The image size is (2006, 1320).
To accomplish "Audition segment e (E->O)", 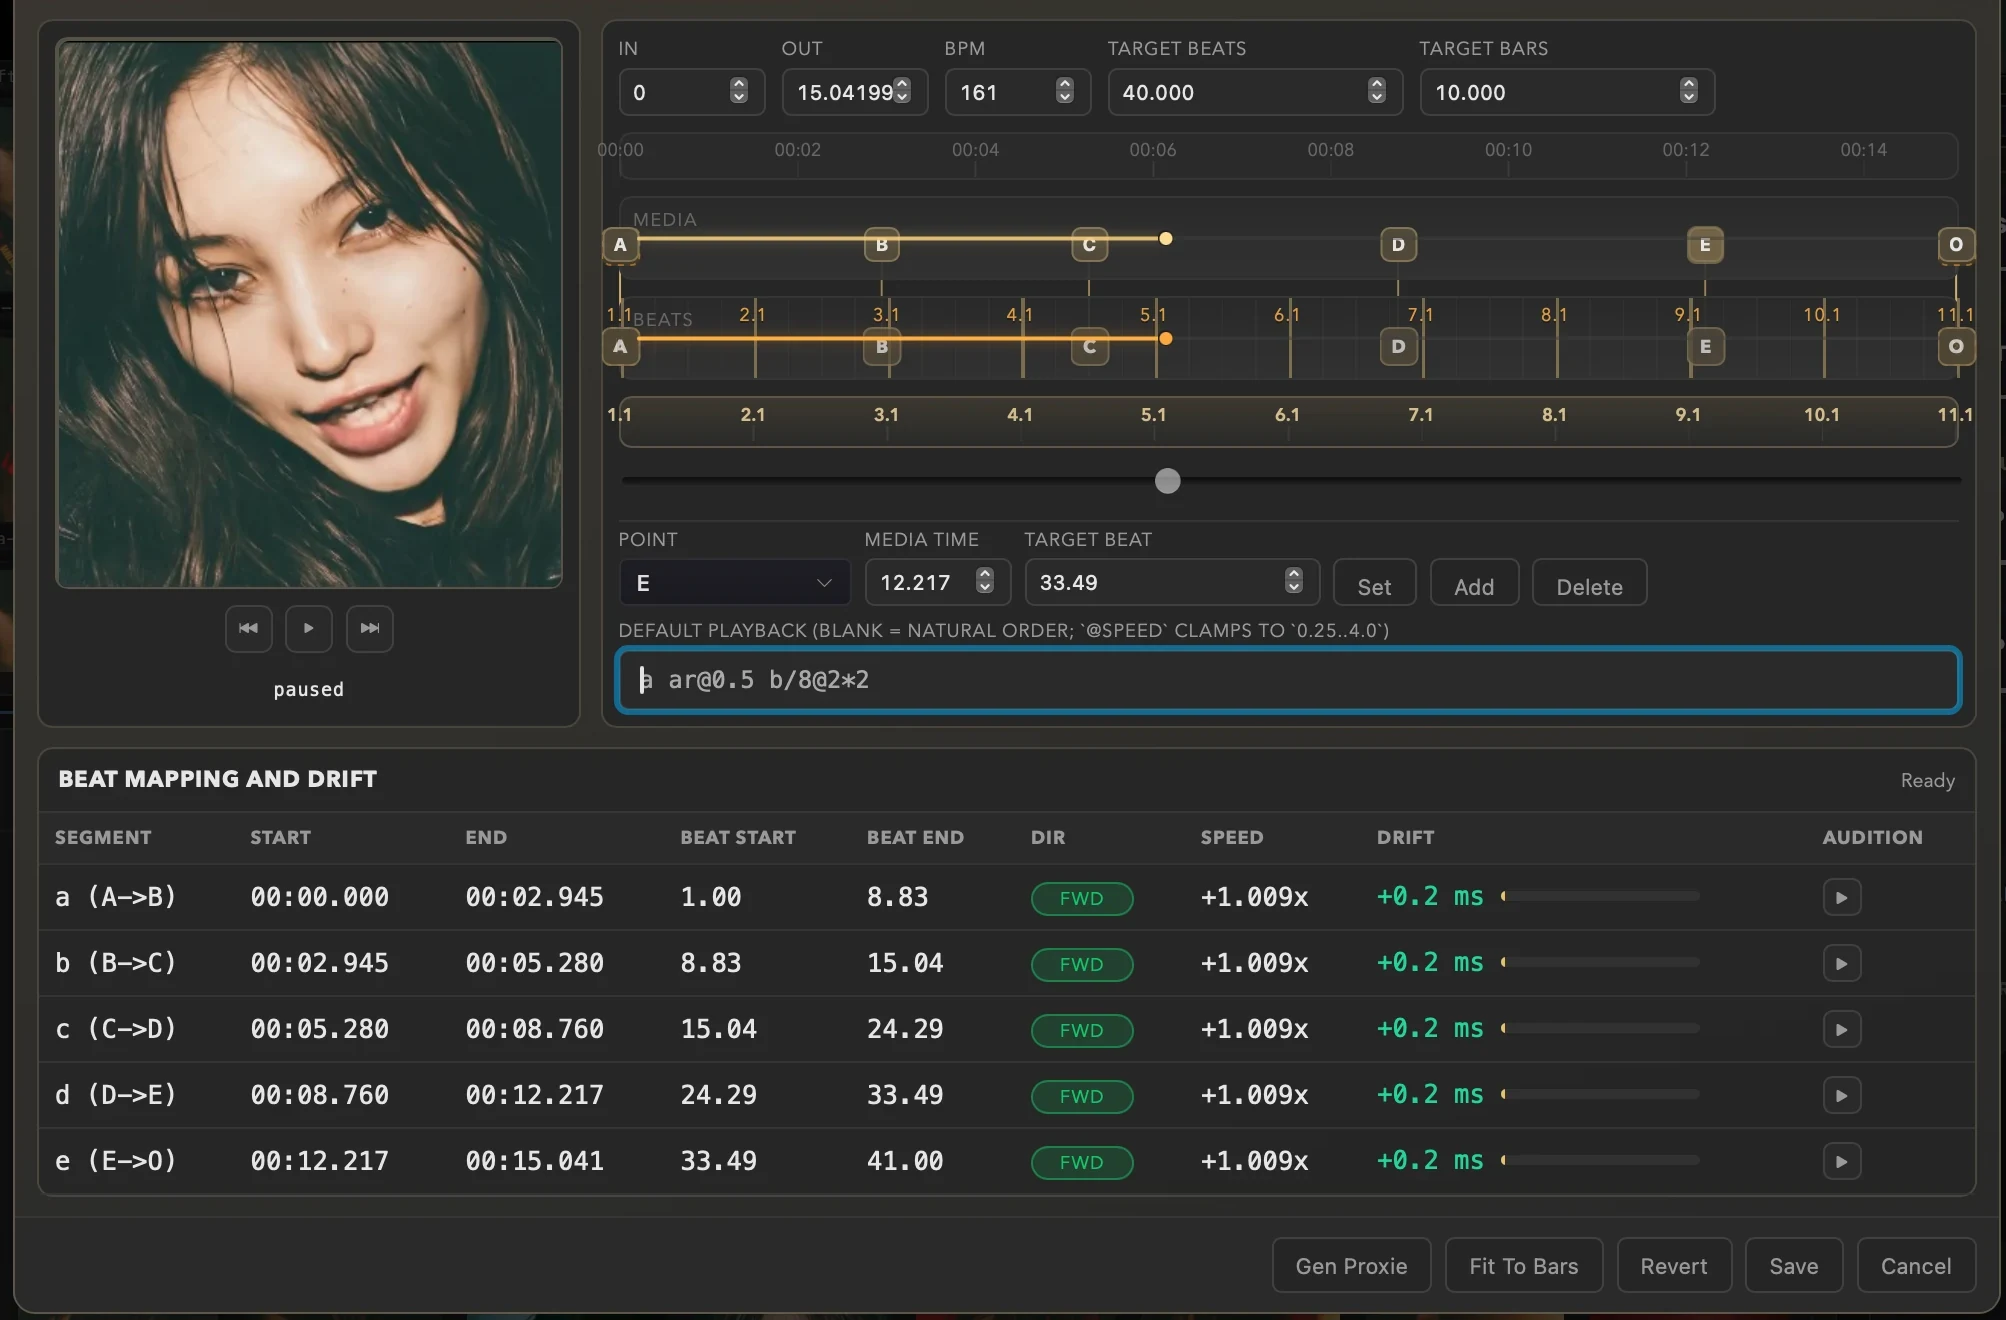I will click(x=1841, y=1161).
